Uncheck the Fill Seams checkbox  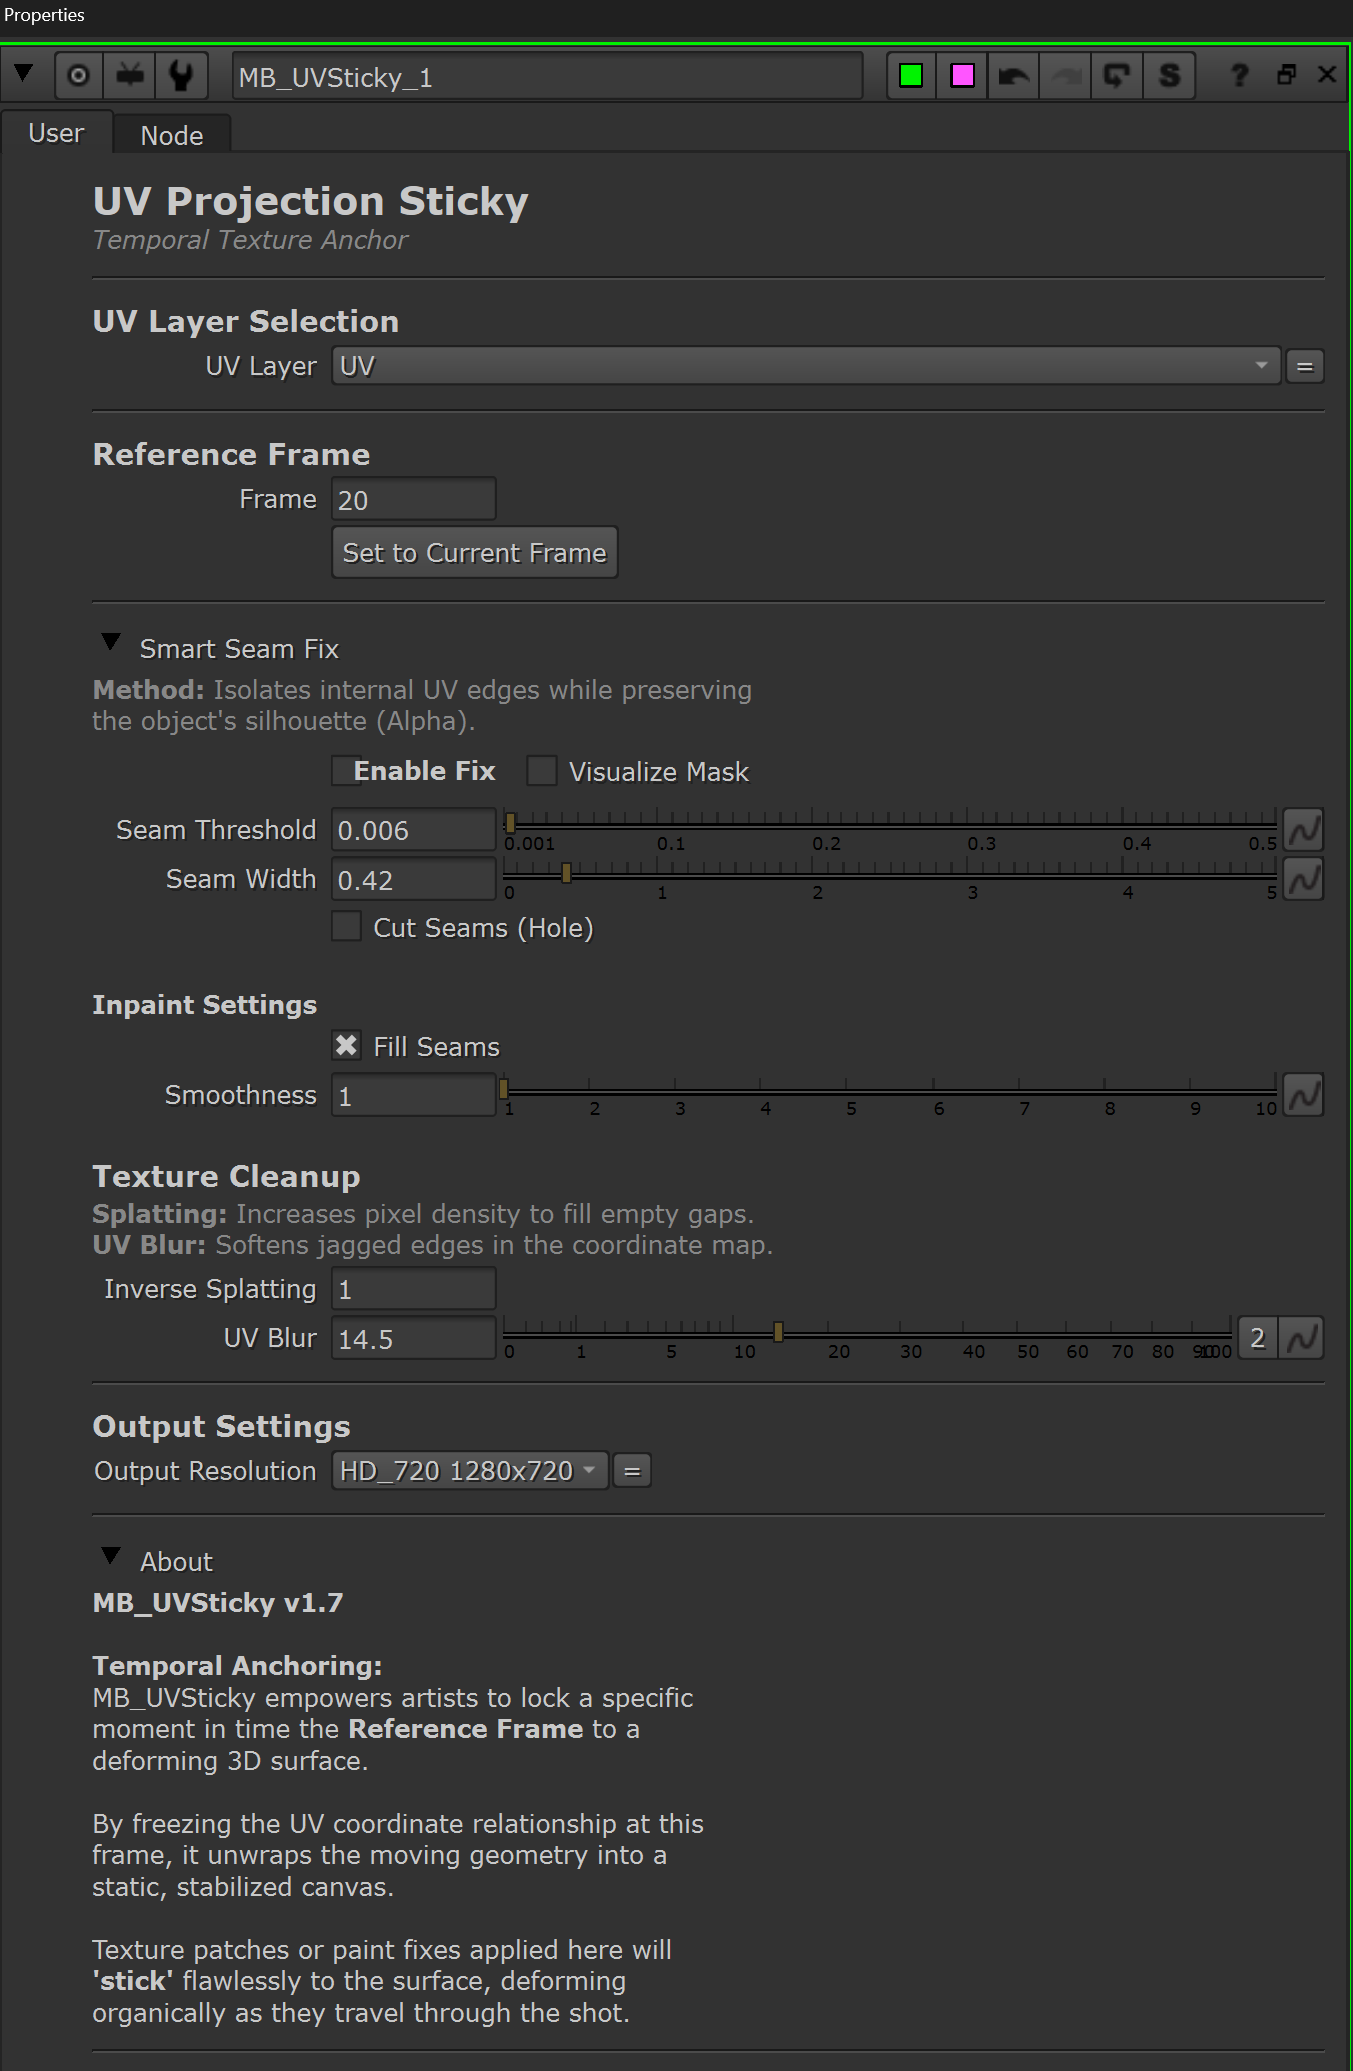[346, 1046]
